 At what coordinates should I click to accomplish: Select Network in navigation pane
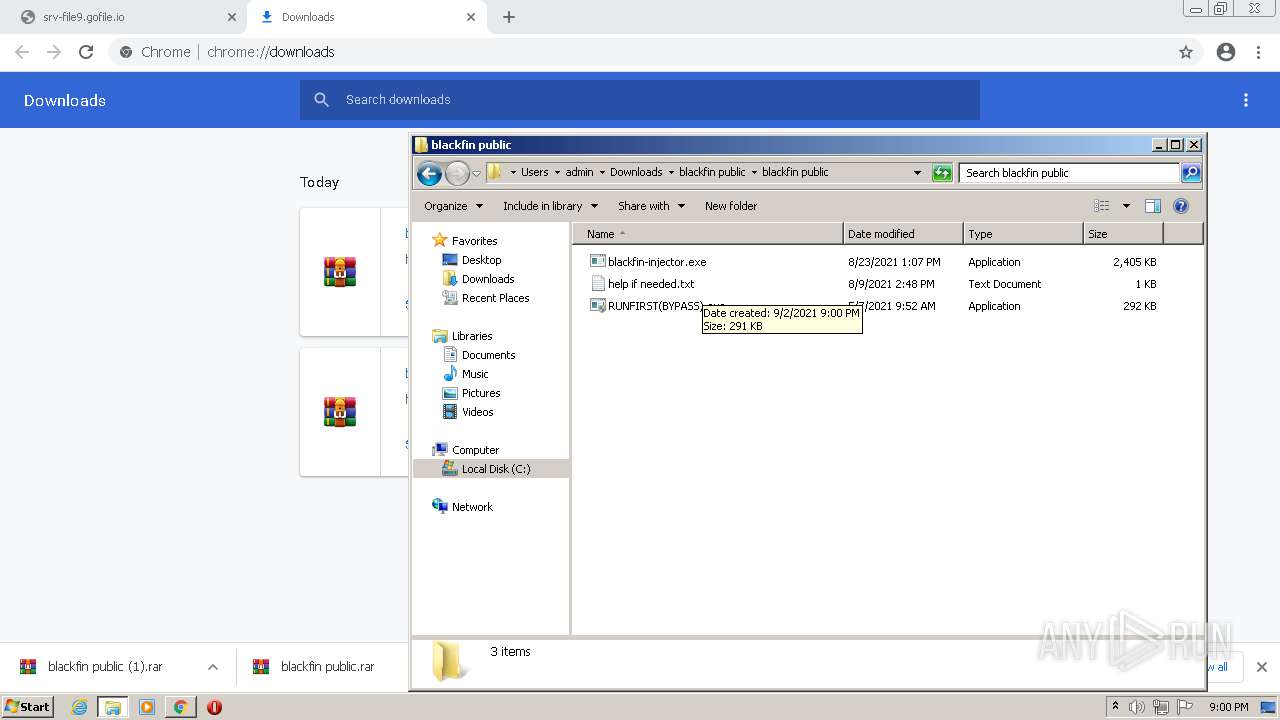pos(472,507)
